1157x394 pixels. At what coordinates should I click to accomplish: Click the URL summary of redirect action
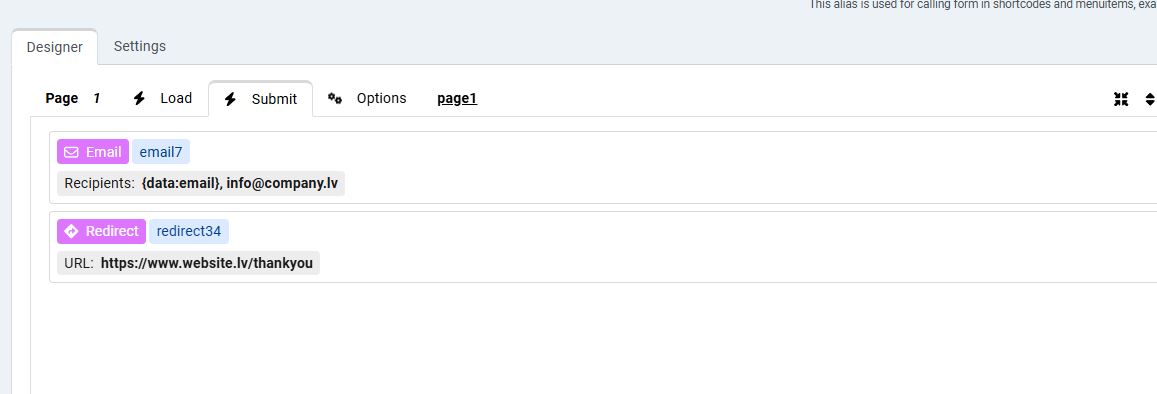click(x=188, y=263)
